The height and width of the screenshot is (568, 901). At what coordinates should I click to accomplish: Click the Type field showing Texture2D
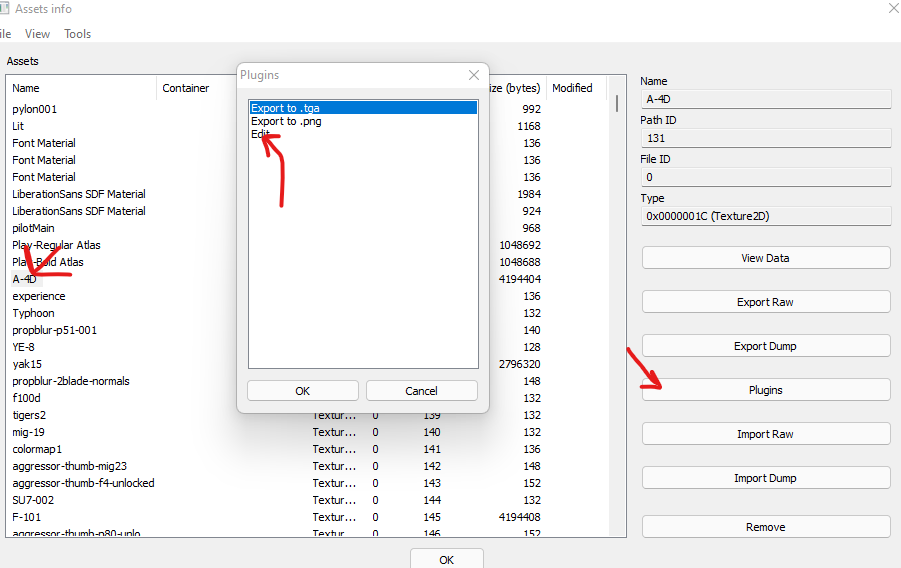[766, 216]
